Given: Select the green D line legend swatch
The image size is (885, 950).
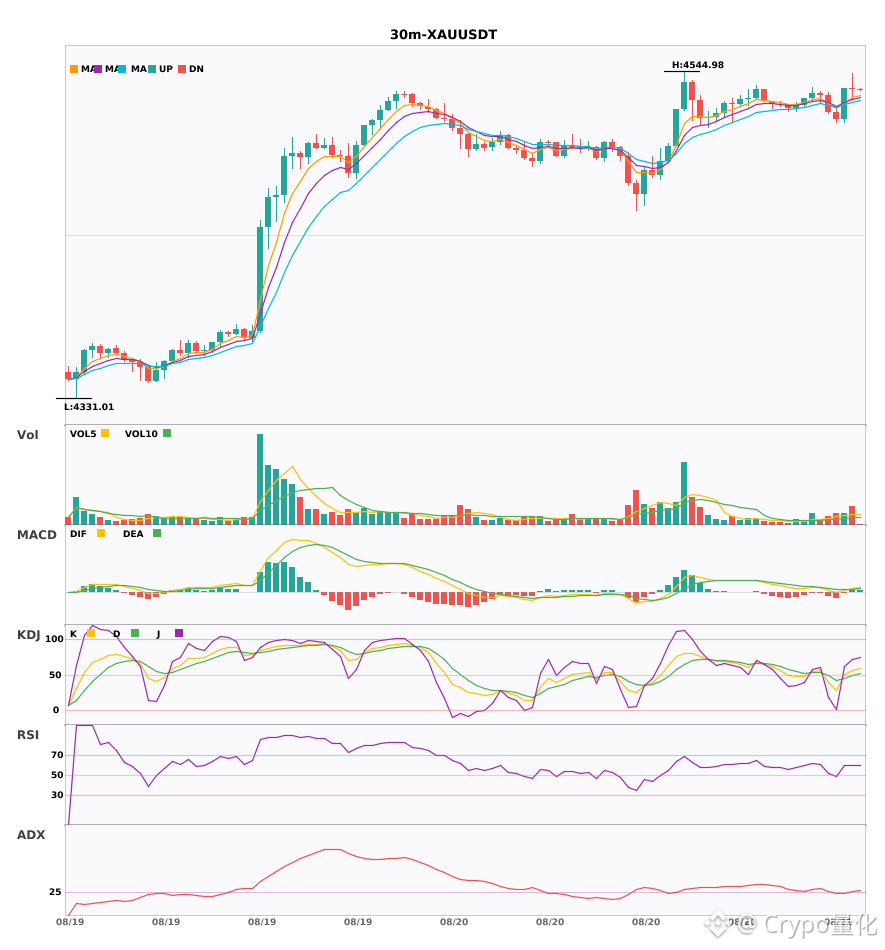Looking at the screenshot, I should click(x=135, y=633).
